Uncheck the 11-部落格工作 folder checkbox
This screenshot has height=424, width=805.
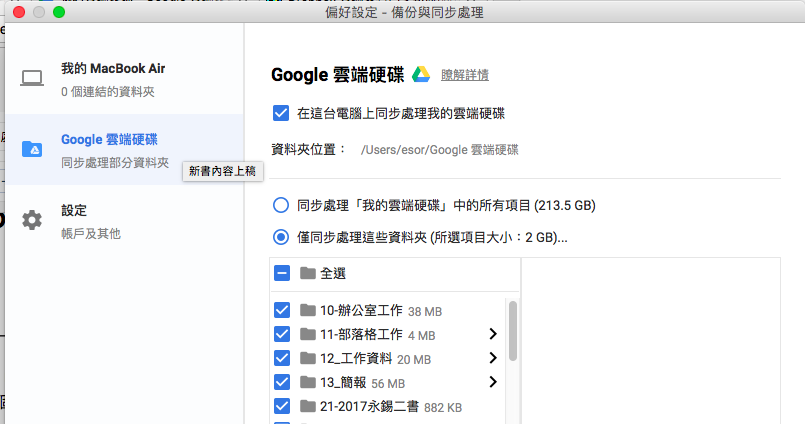pyautogui.click(x=282, y=334)
